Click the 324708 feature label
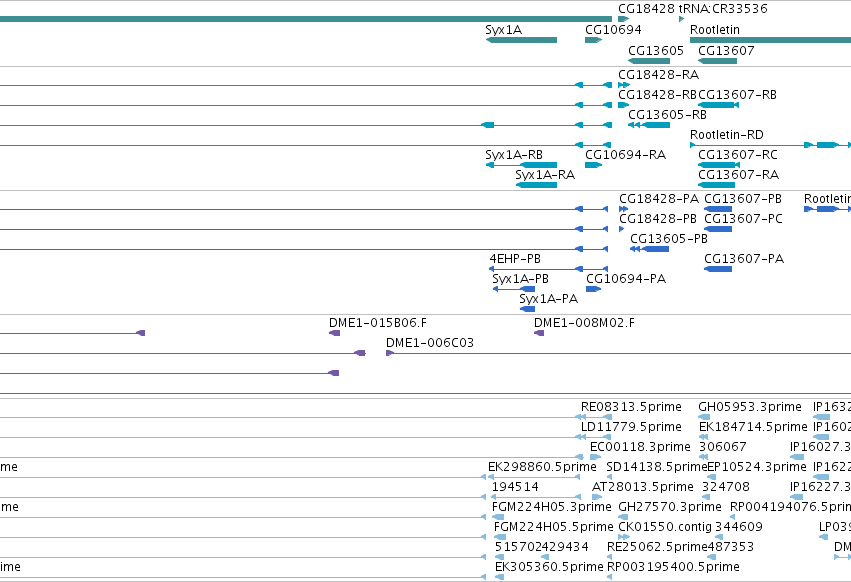The width and height of the screenshot is (851, 582). pos(726,488)
